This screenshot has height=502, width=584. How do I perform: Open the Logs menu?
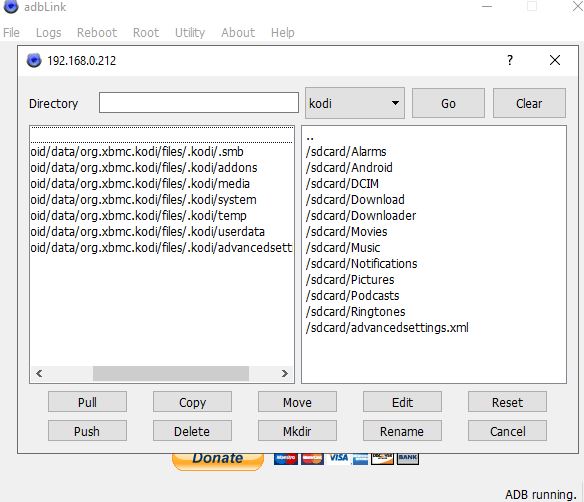coord(48,33)
